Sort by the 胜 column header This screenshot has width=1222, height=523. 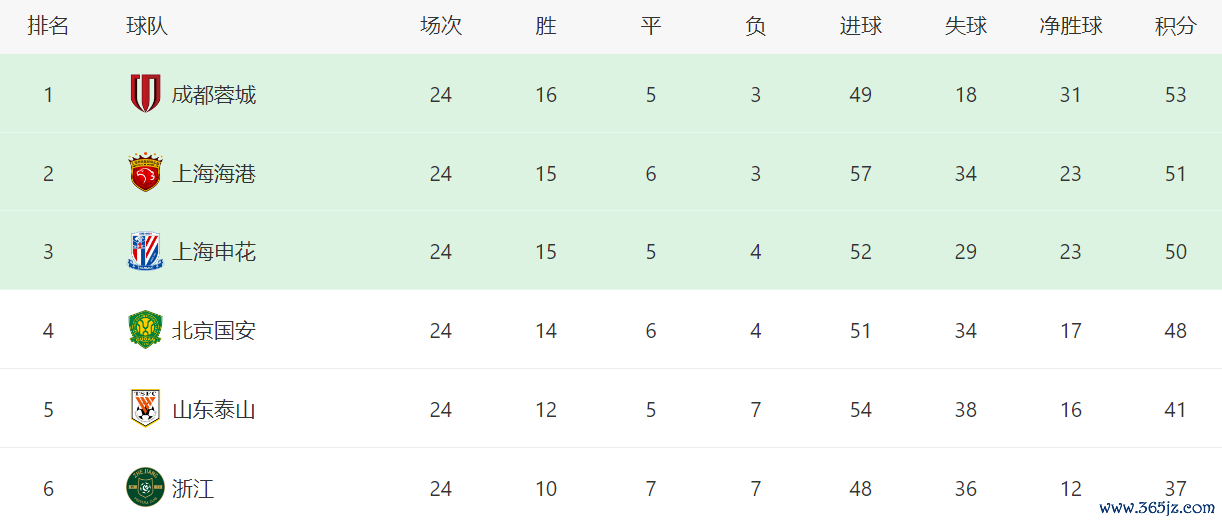coord(546,27)
